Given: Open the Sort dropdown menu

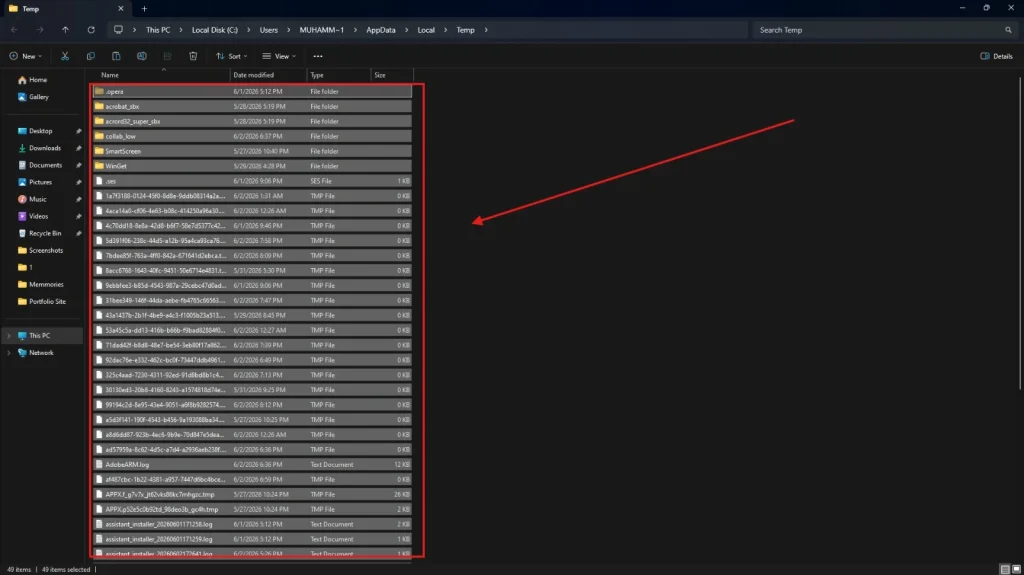Looking at the screenshot, I should point(231,56).
